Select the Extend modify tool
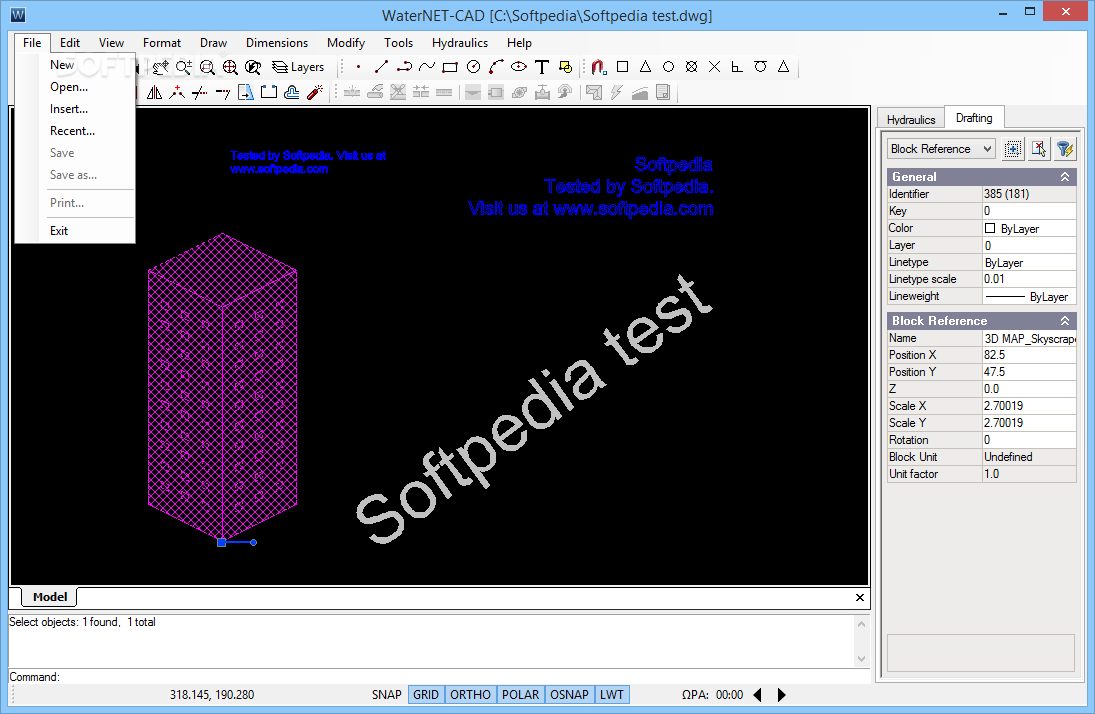The image size is (1095, 714). 223,92
